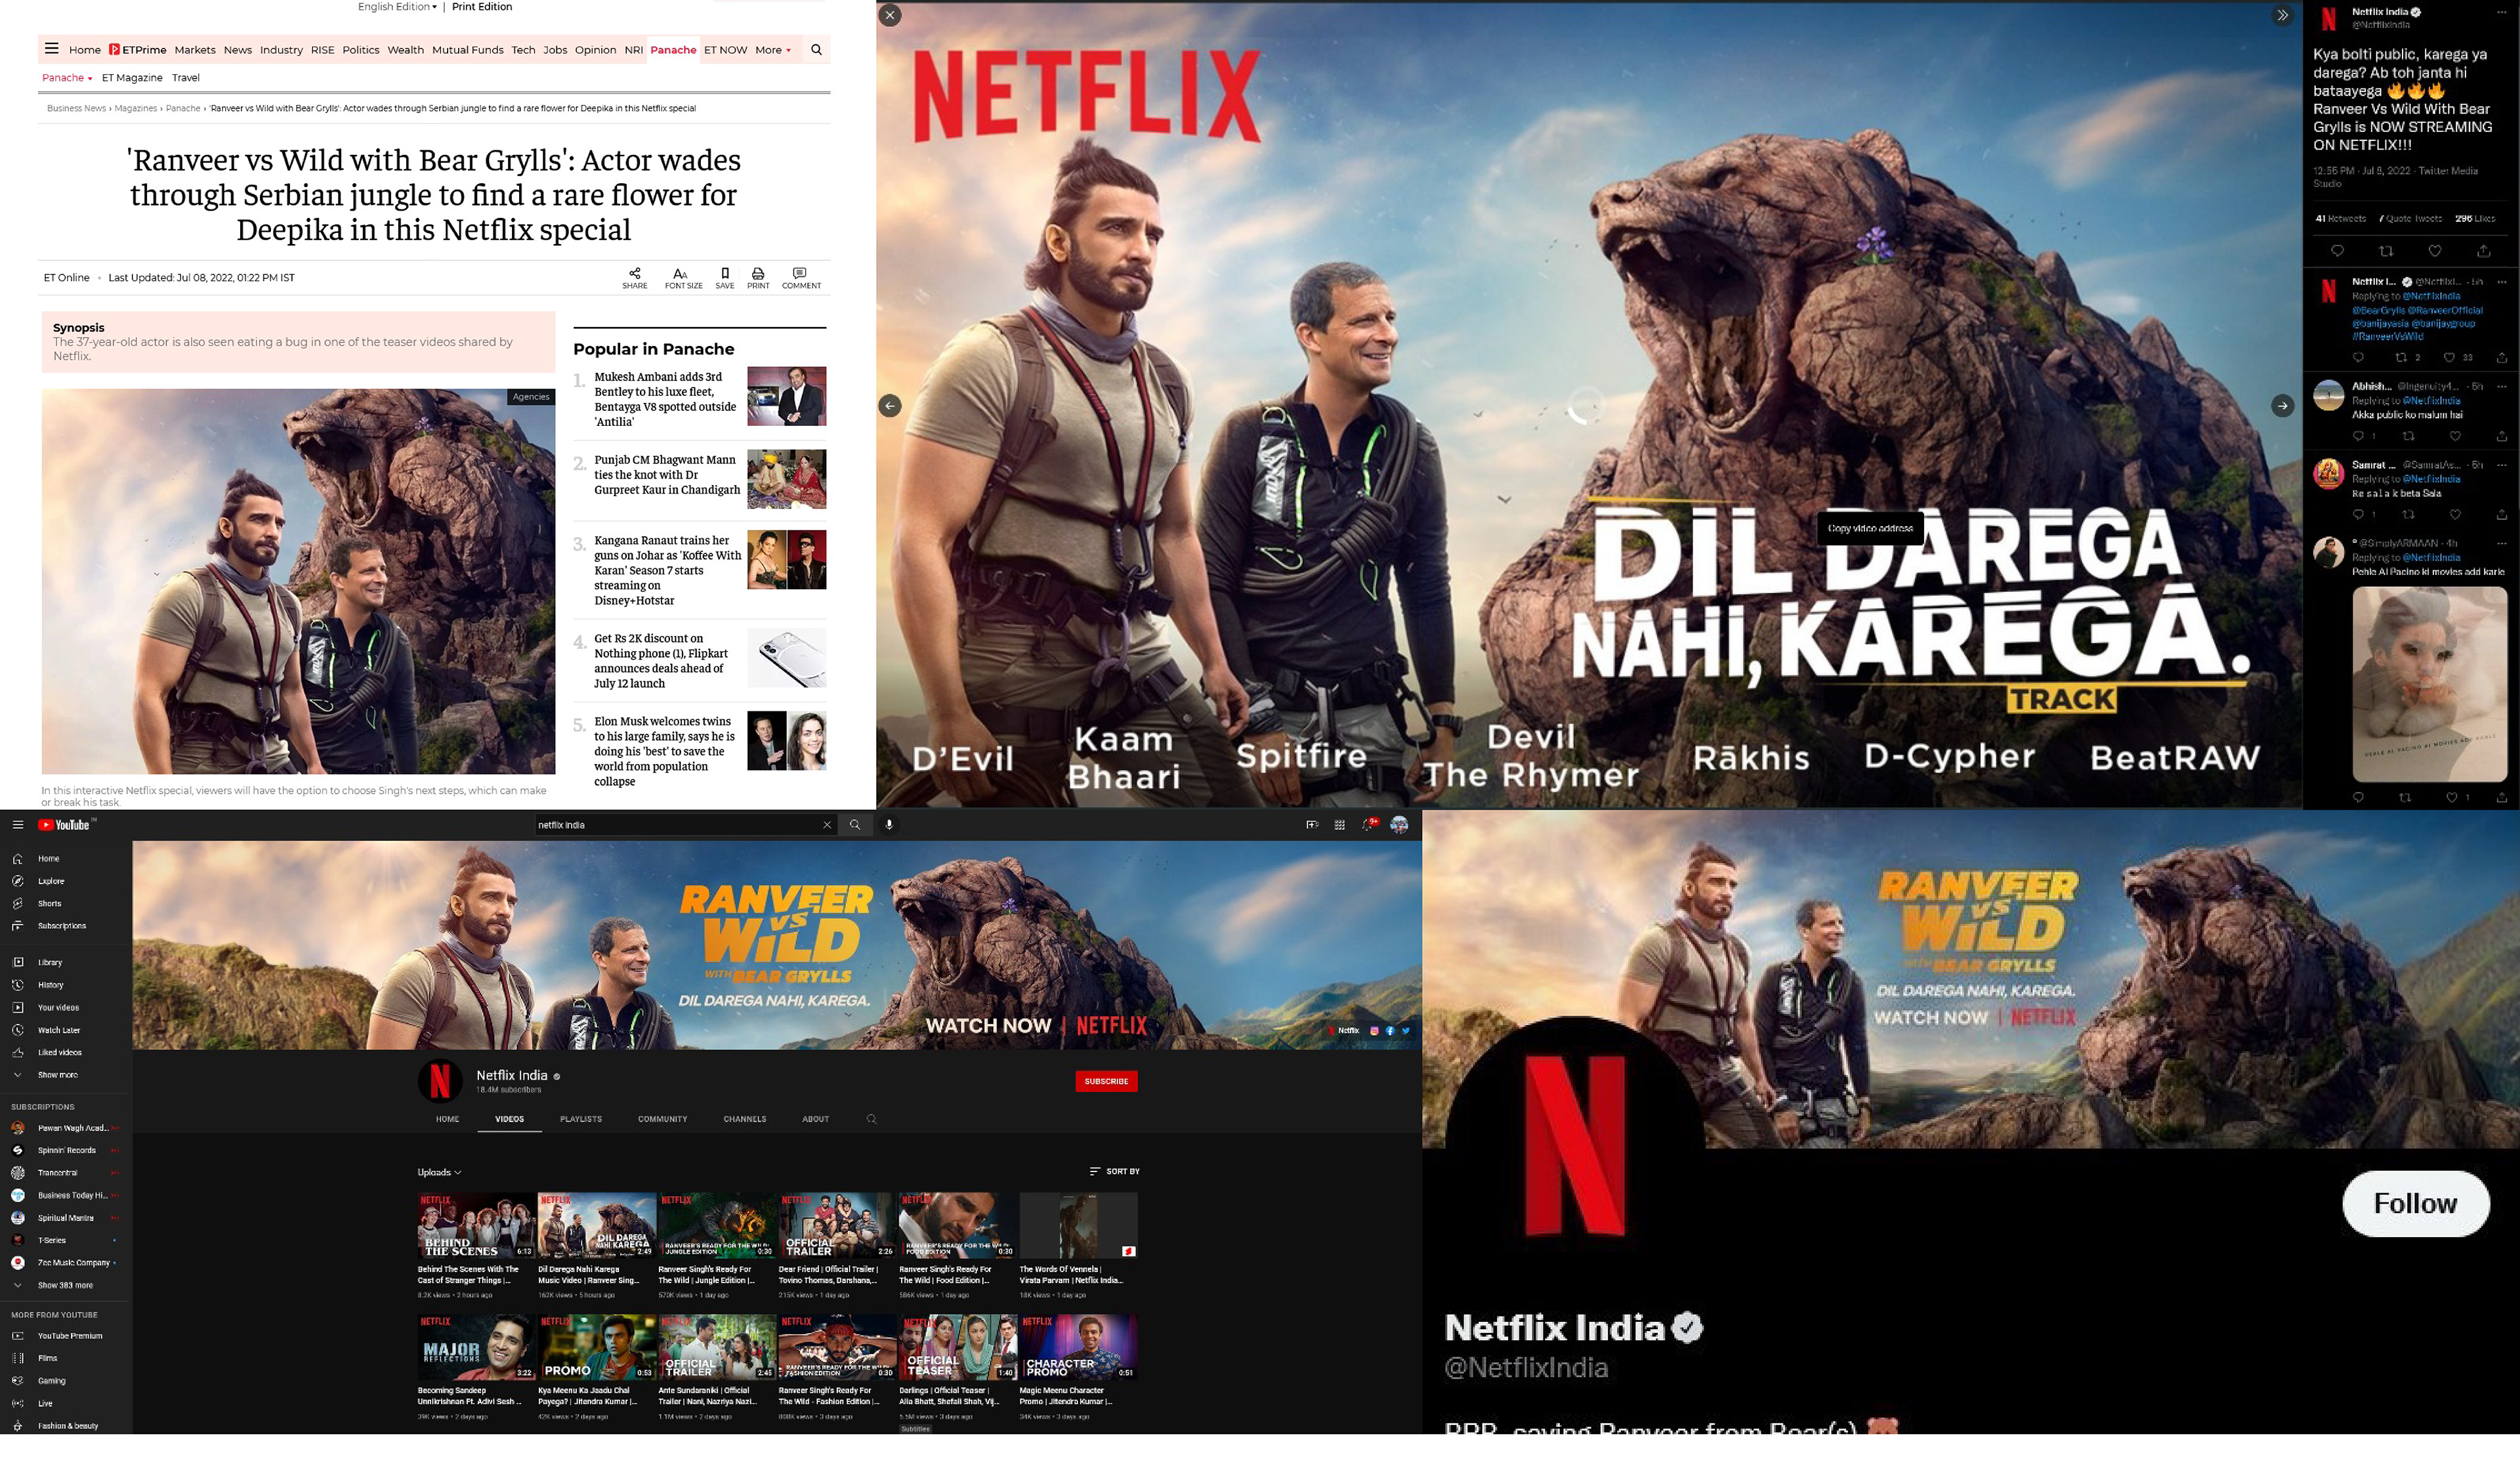Open the YouTube Shorts sidebar icon
This screenshot has width=2520, height=1482.
point(18,903)
